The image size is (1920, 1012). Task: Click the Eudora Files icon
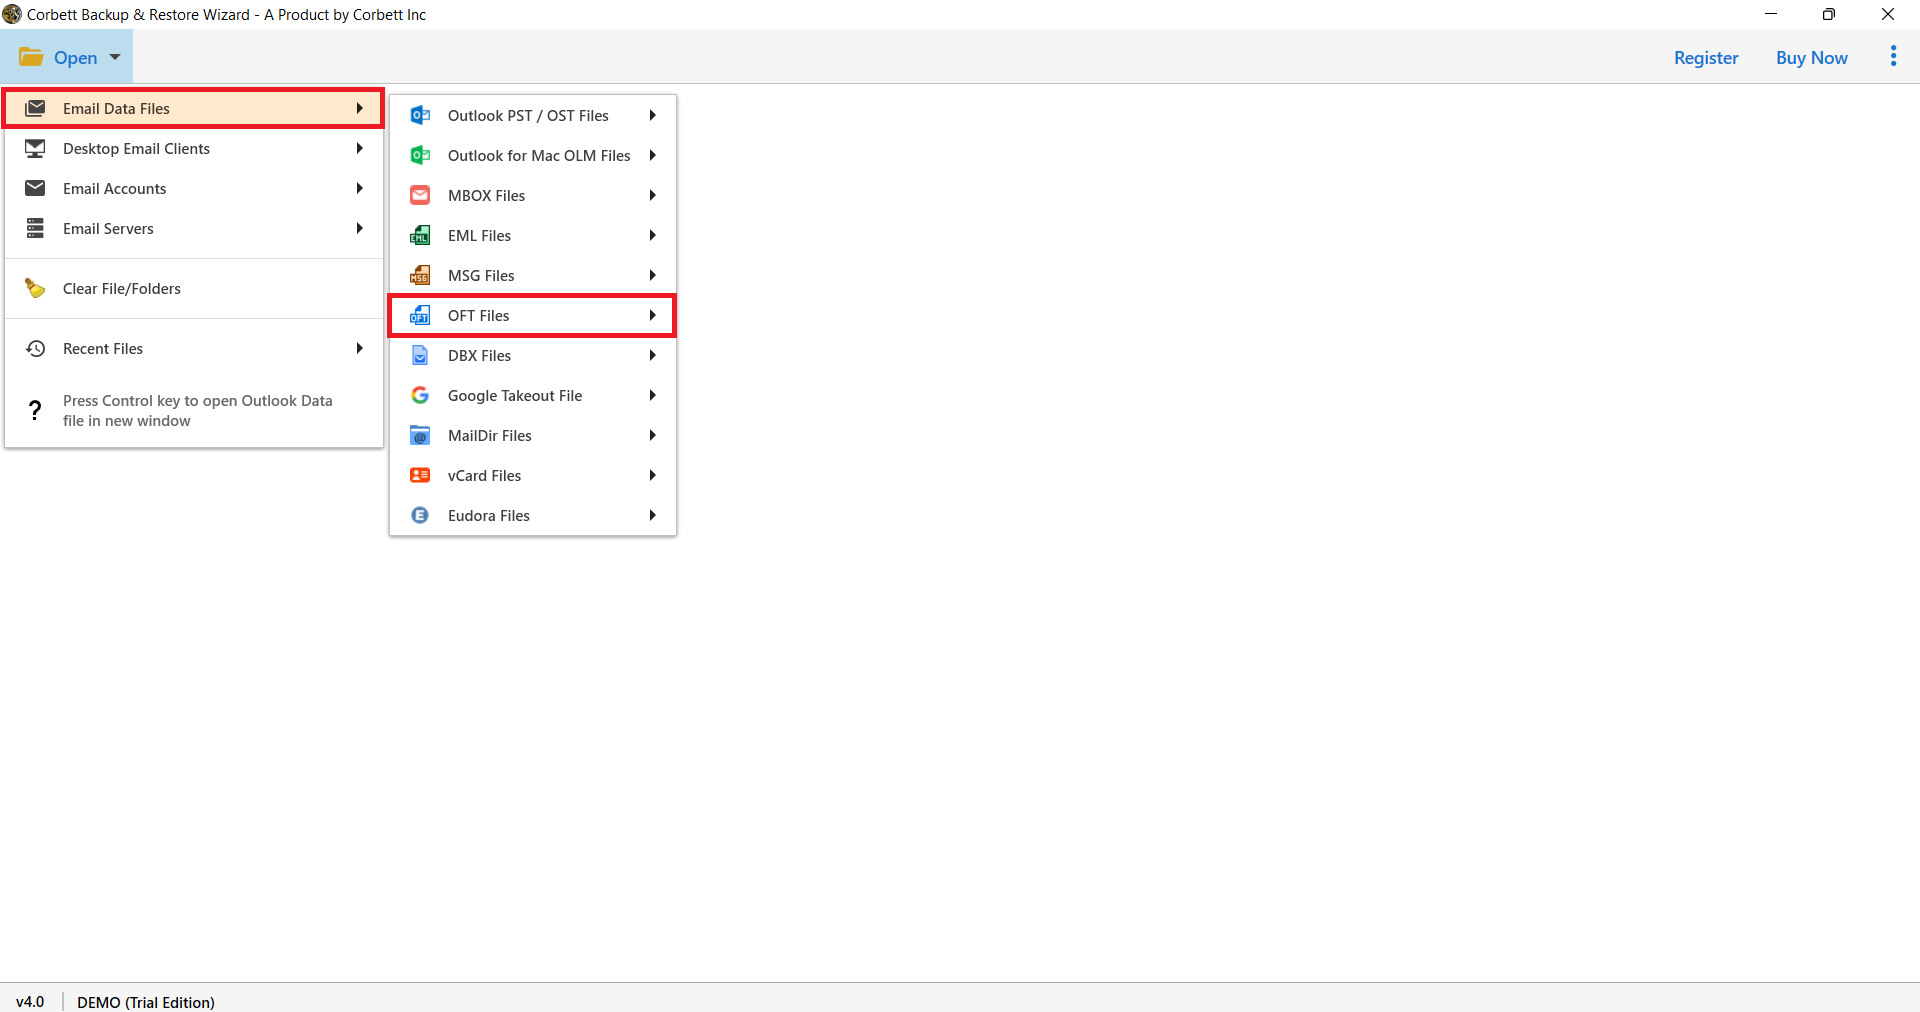[420, 515]
